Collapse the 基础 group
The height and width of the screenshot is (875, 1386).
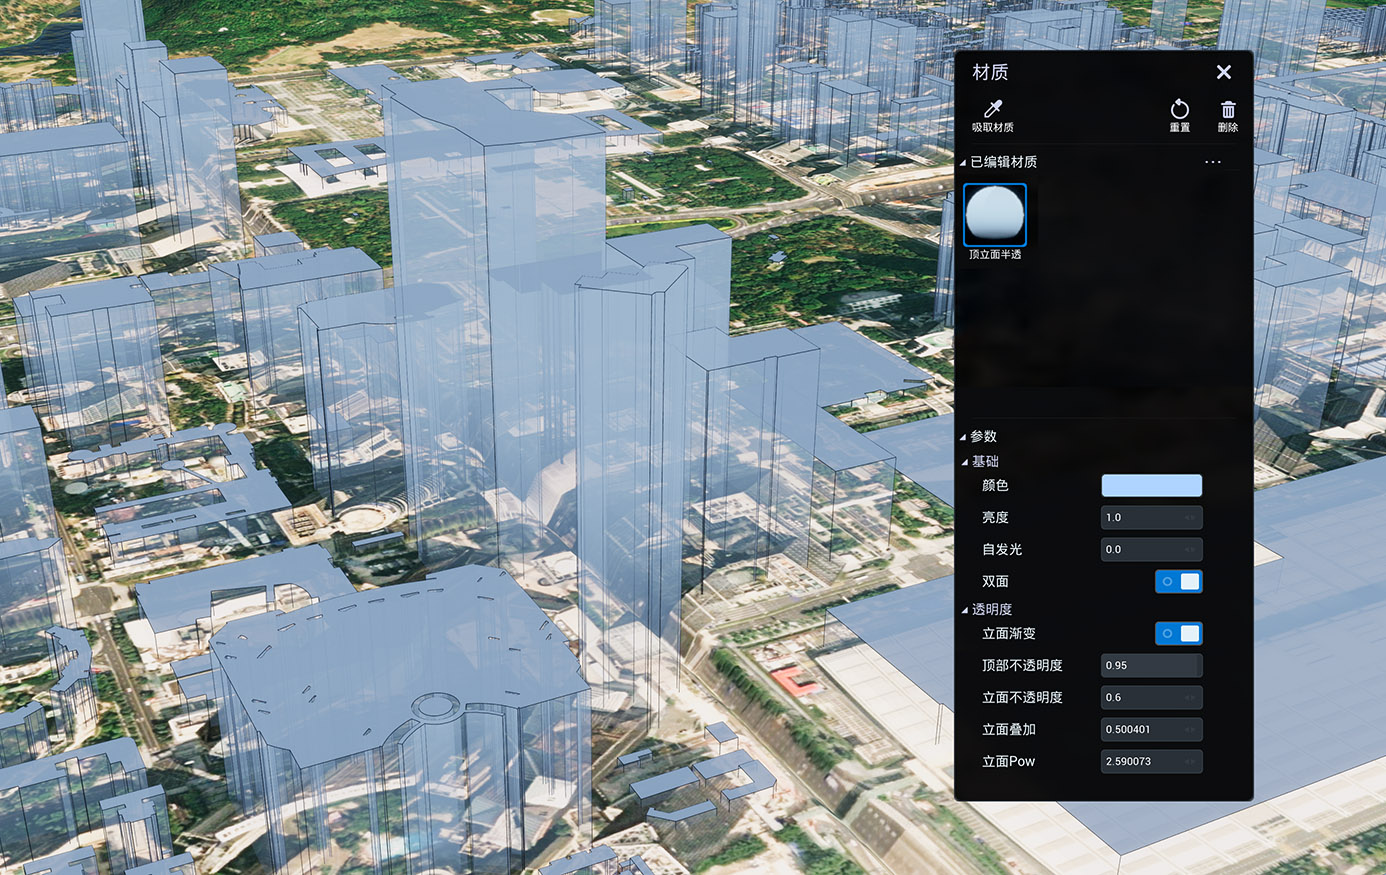click(965, 462)
